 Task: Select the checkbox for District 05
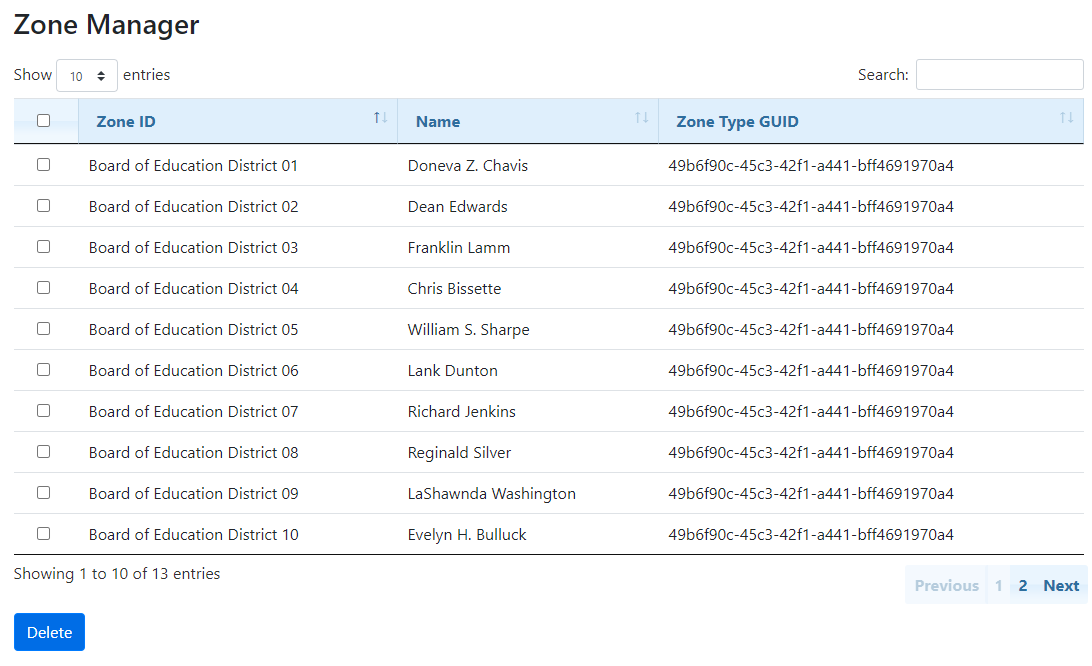click(43, 329)
